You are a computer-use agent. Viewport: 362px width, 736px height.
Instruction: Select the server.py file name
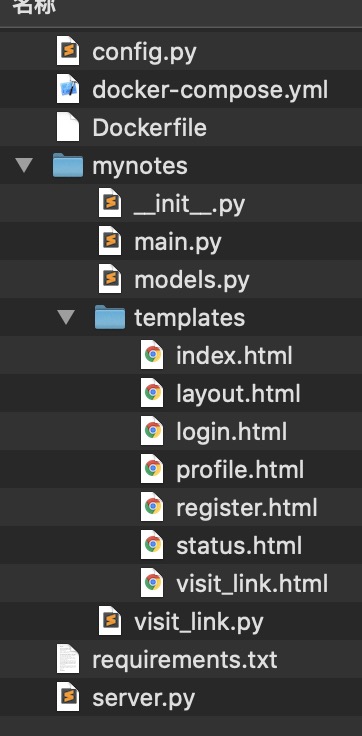coord(143,699)
